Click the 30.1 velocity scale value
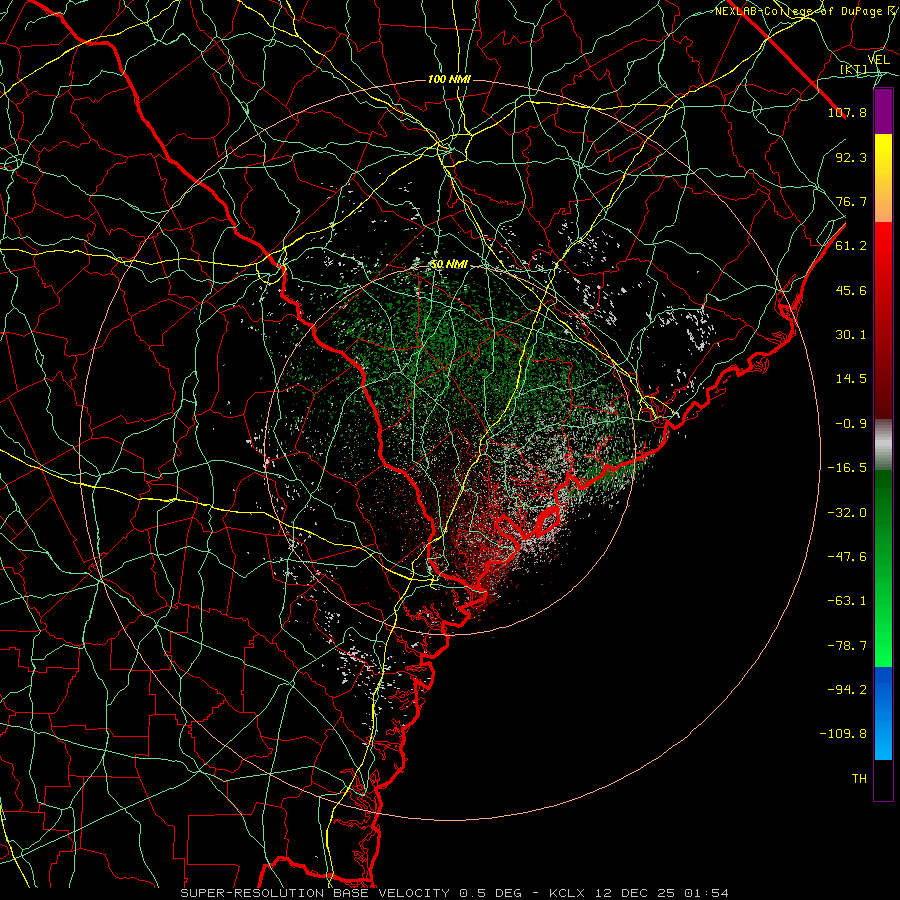 tap(851, 335)
